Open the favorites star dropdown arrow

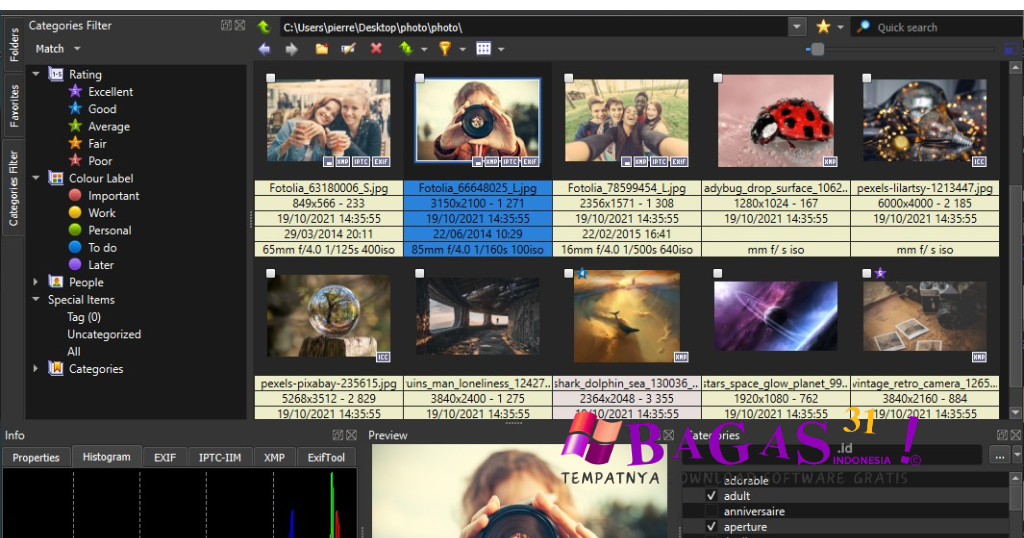pyautogui.click(x=840, y=27)
